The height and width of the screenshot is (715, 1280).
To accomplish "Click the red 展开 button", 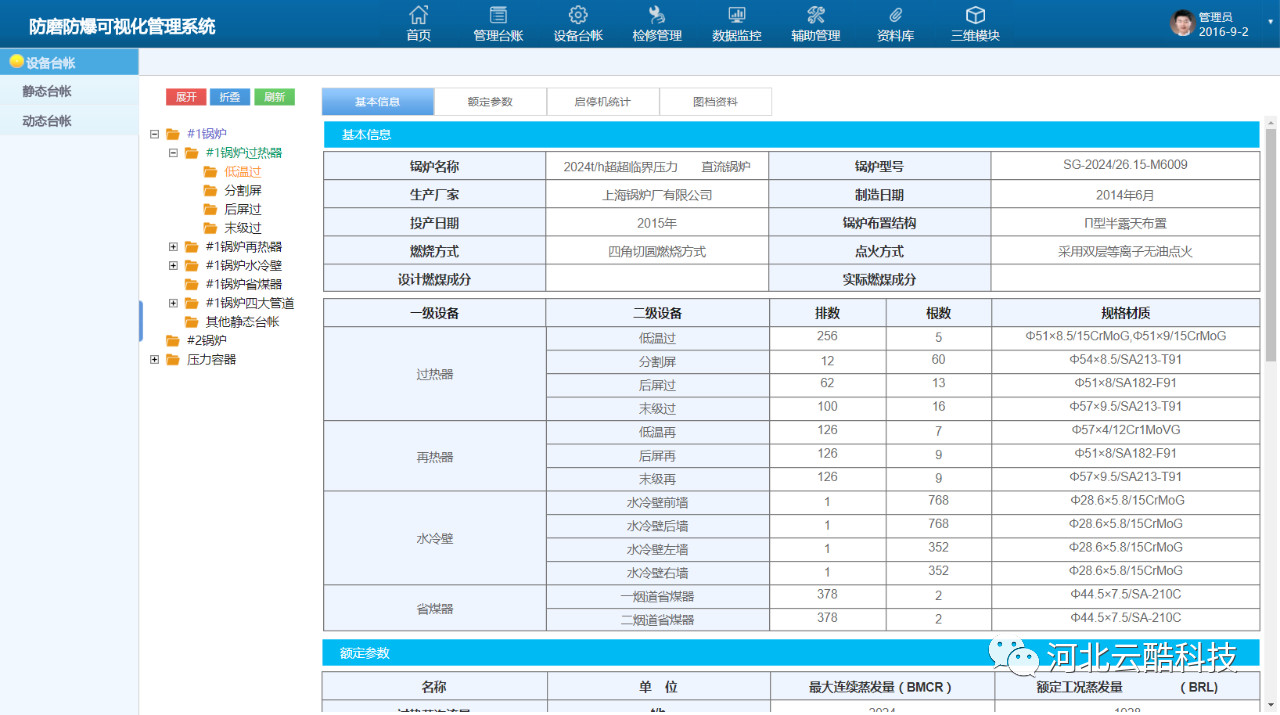I will 186,97.
